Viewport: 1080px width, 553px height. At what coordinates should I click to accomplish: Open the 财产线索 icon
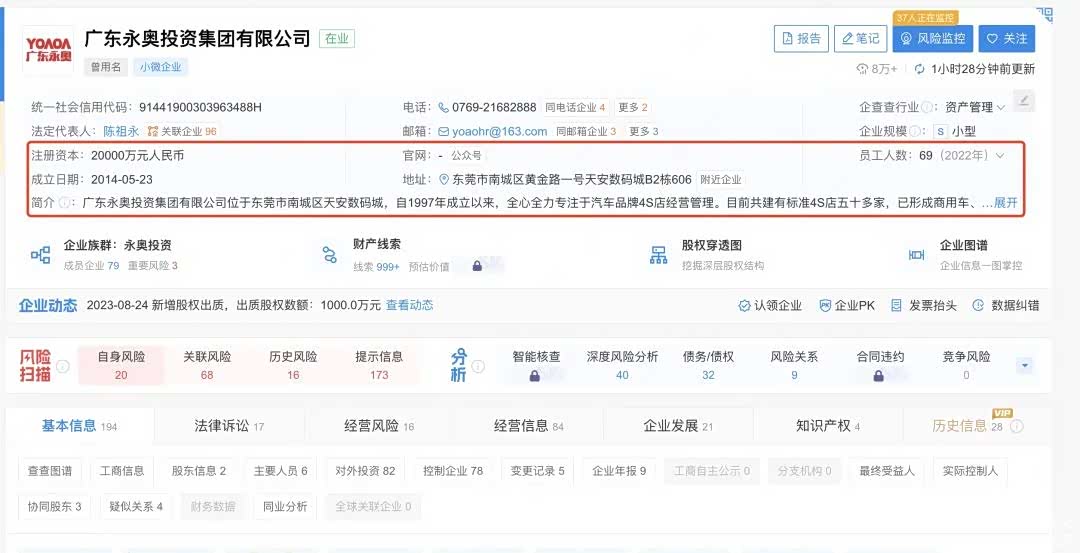(330, 255)
